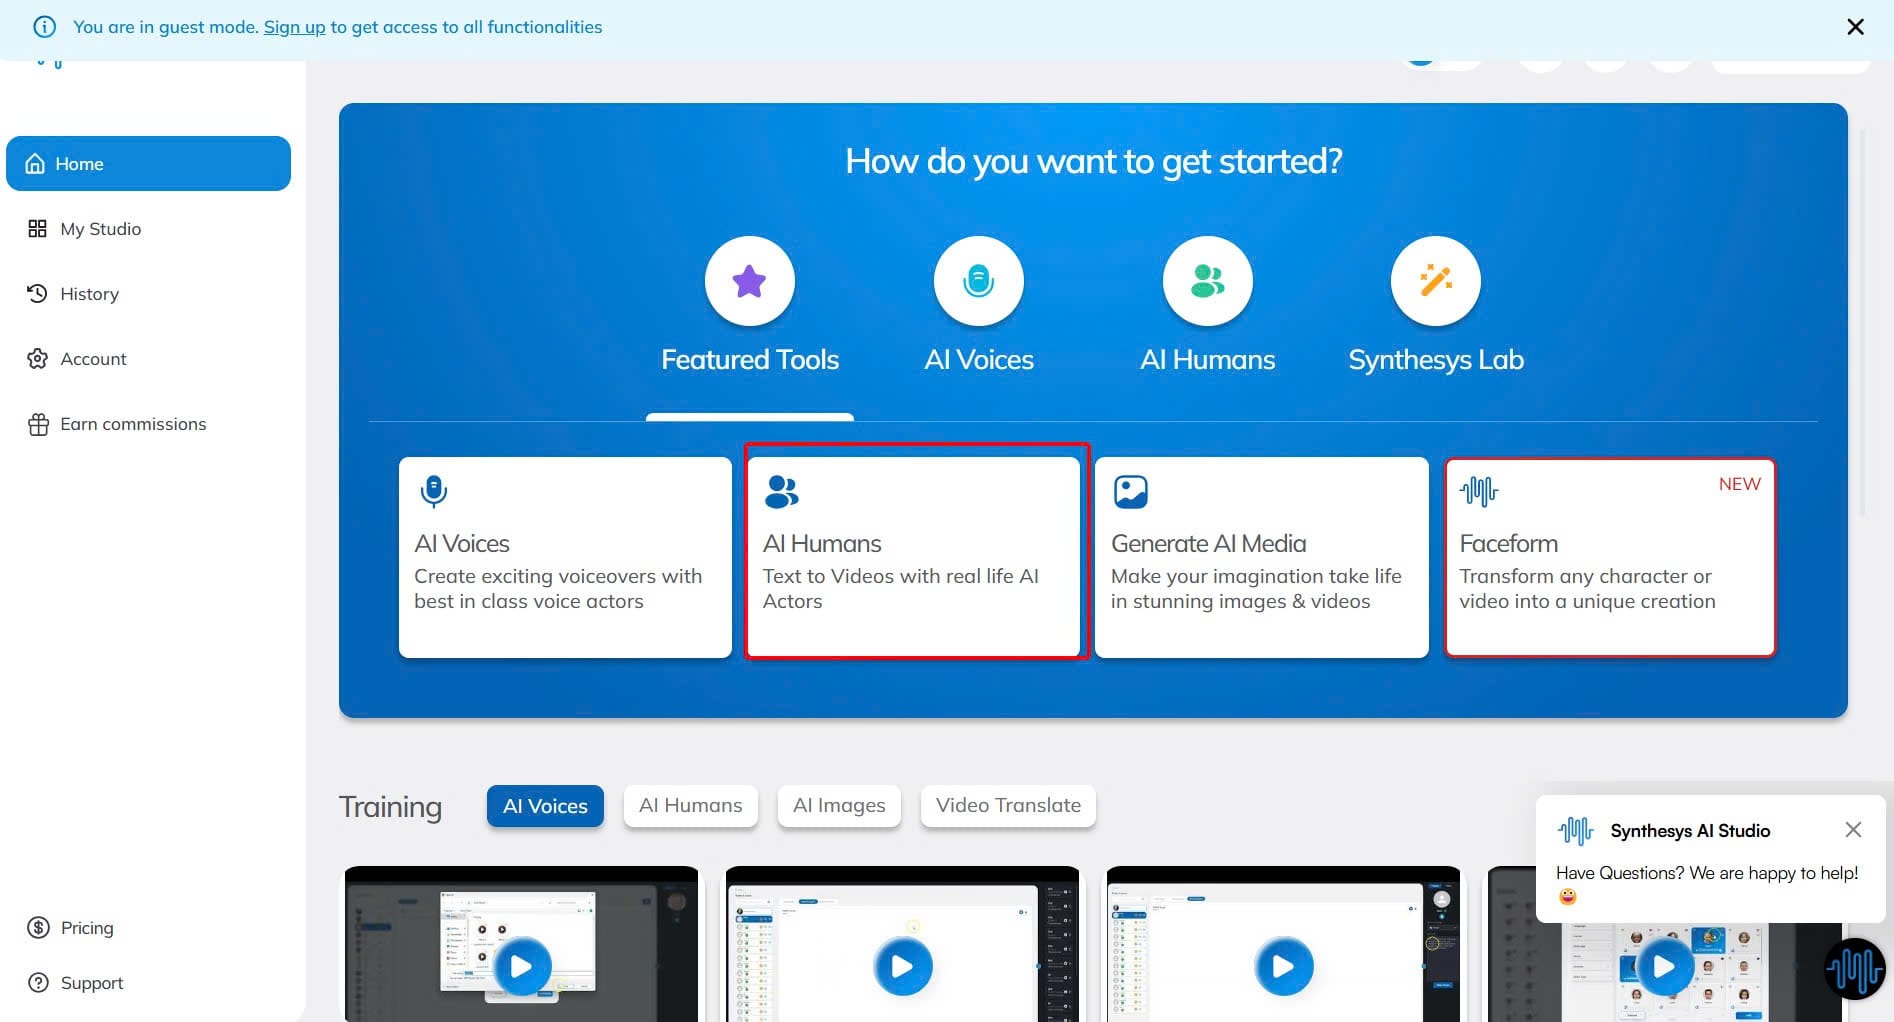Image resolution: width=1894 pixels, height=1022 pixels.
Task: Click the Home house icon
Action: [35, 163]
